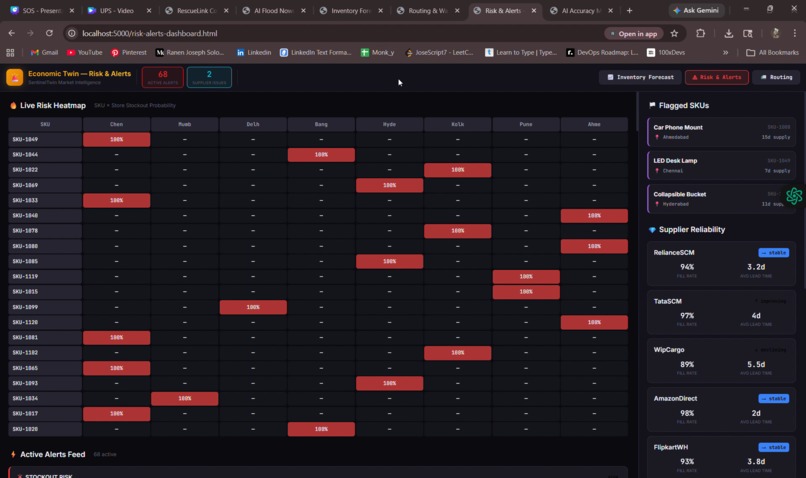Reload the risk alerts dashboard page
Image resolution: width=806 pixels, height=478 pixels.
[x=49, y=33]
